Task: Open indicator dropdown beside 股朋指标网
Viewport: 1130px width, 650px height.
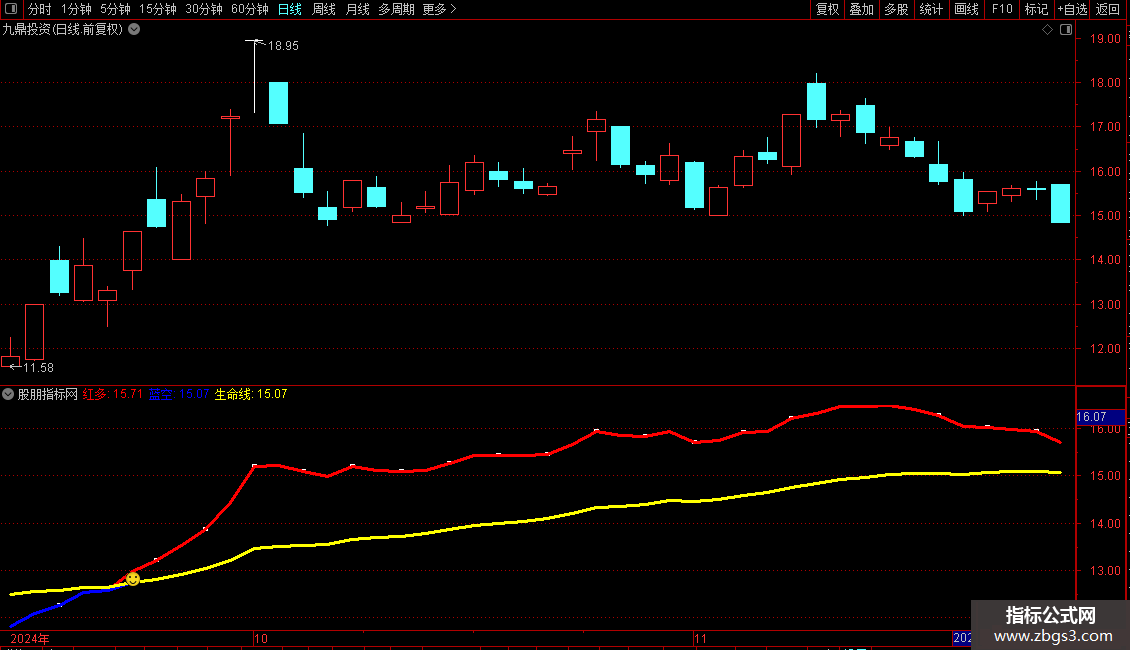Action: click(x=8, y=394)
